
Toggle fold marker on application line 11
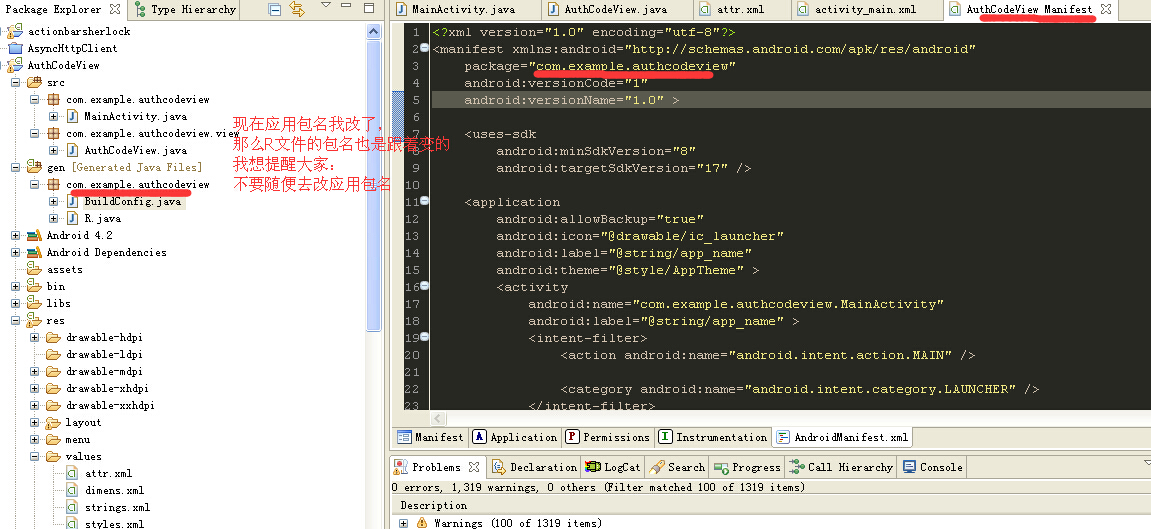[x=425, y=201]
